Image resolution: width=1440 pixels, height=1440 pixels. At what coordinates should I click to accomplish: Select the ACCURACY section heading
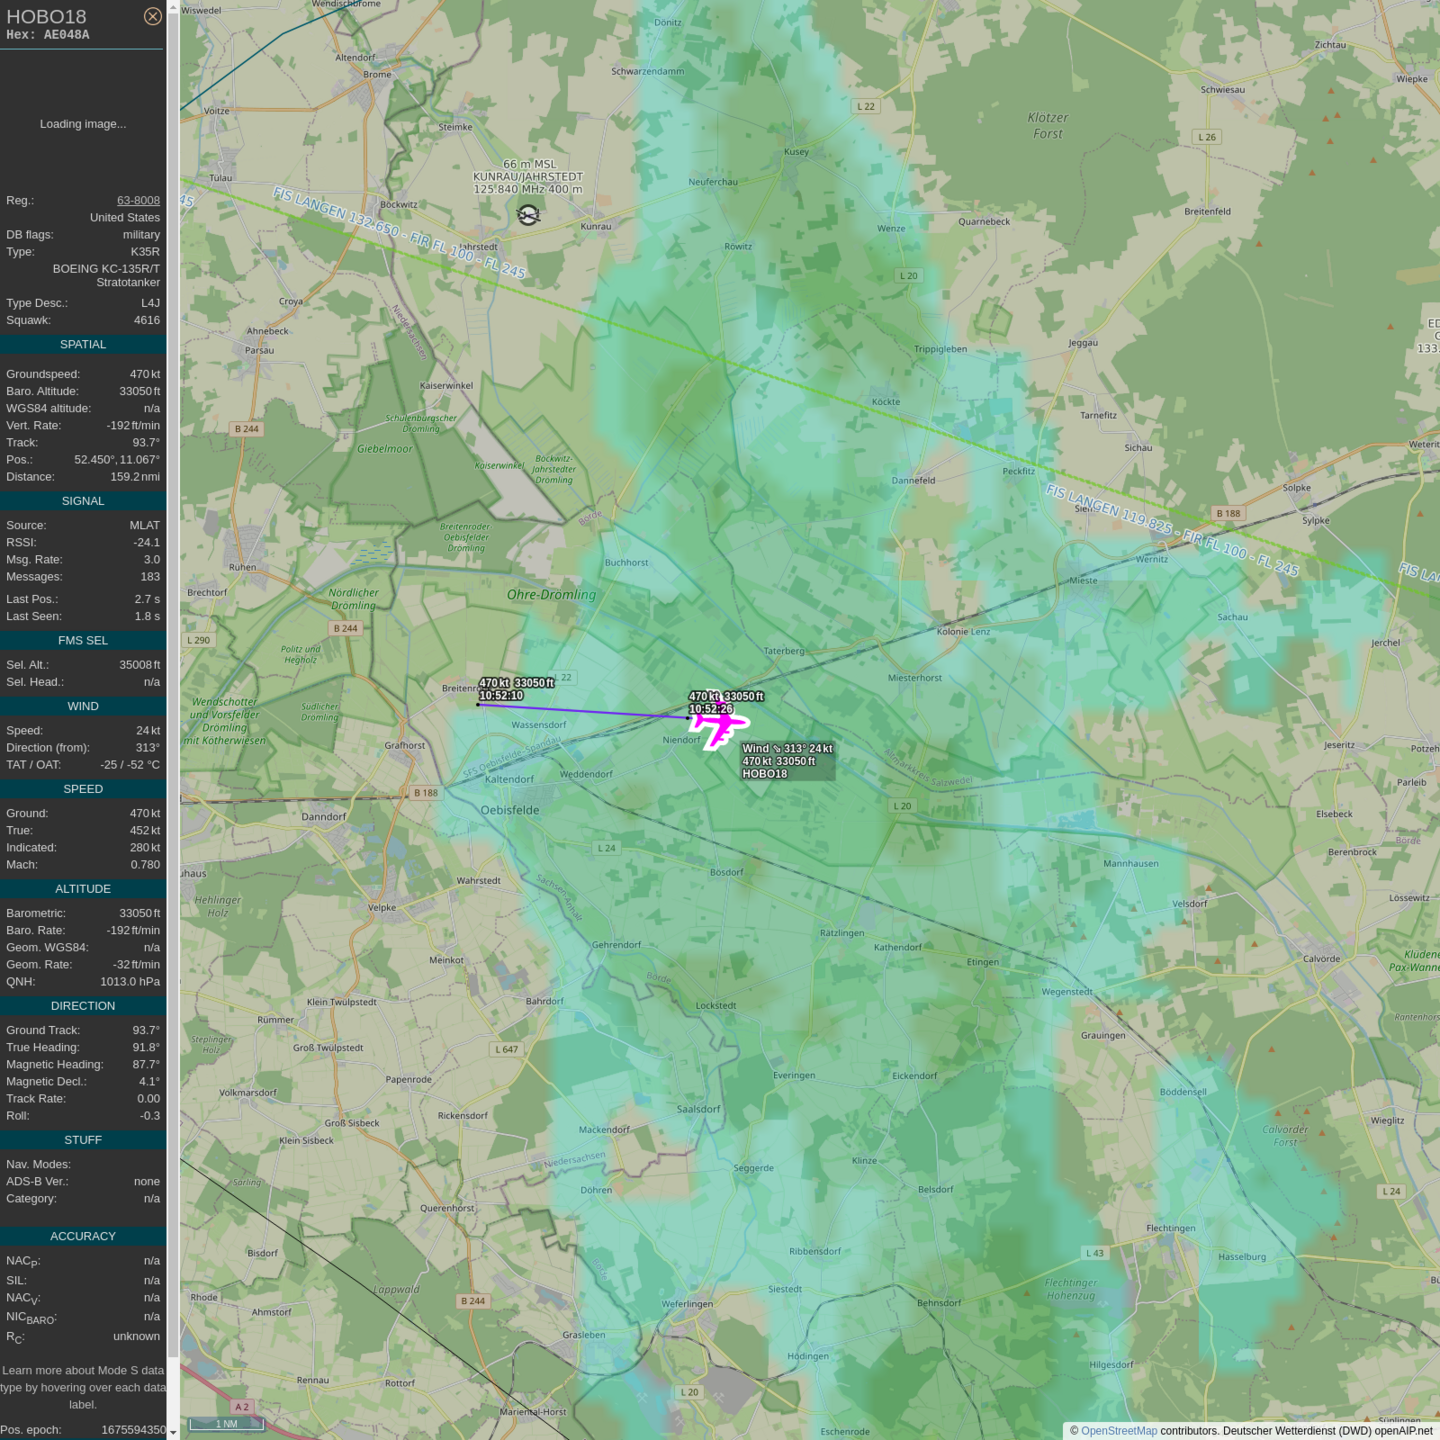pyautogui.click(x=83, y=1237)
